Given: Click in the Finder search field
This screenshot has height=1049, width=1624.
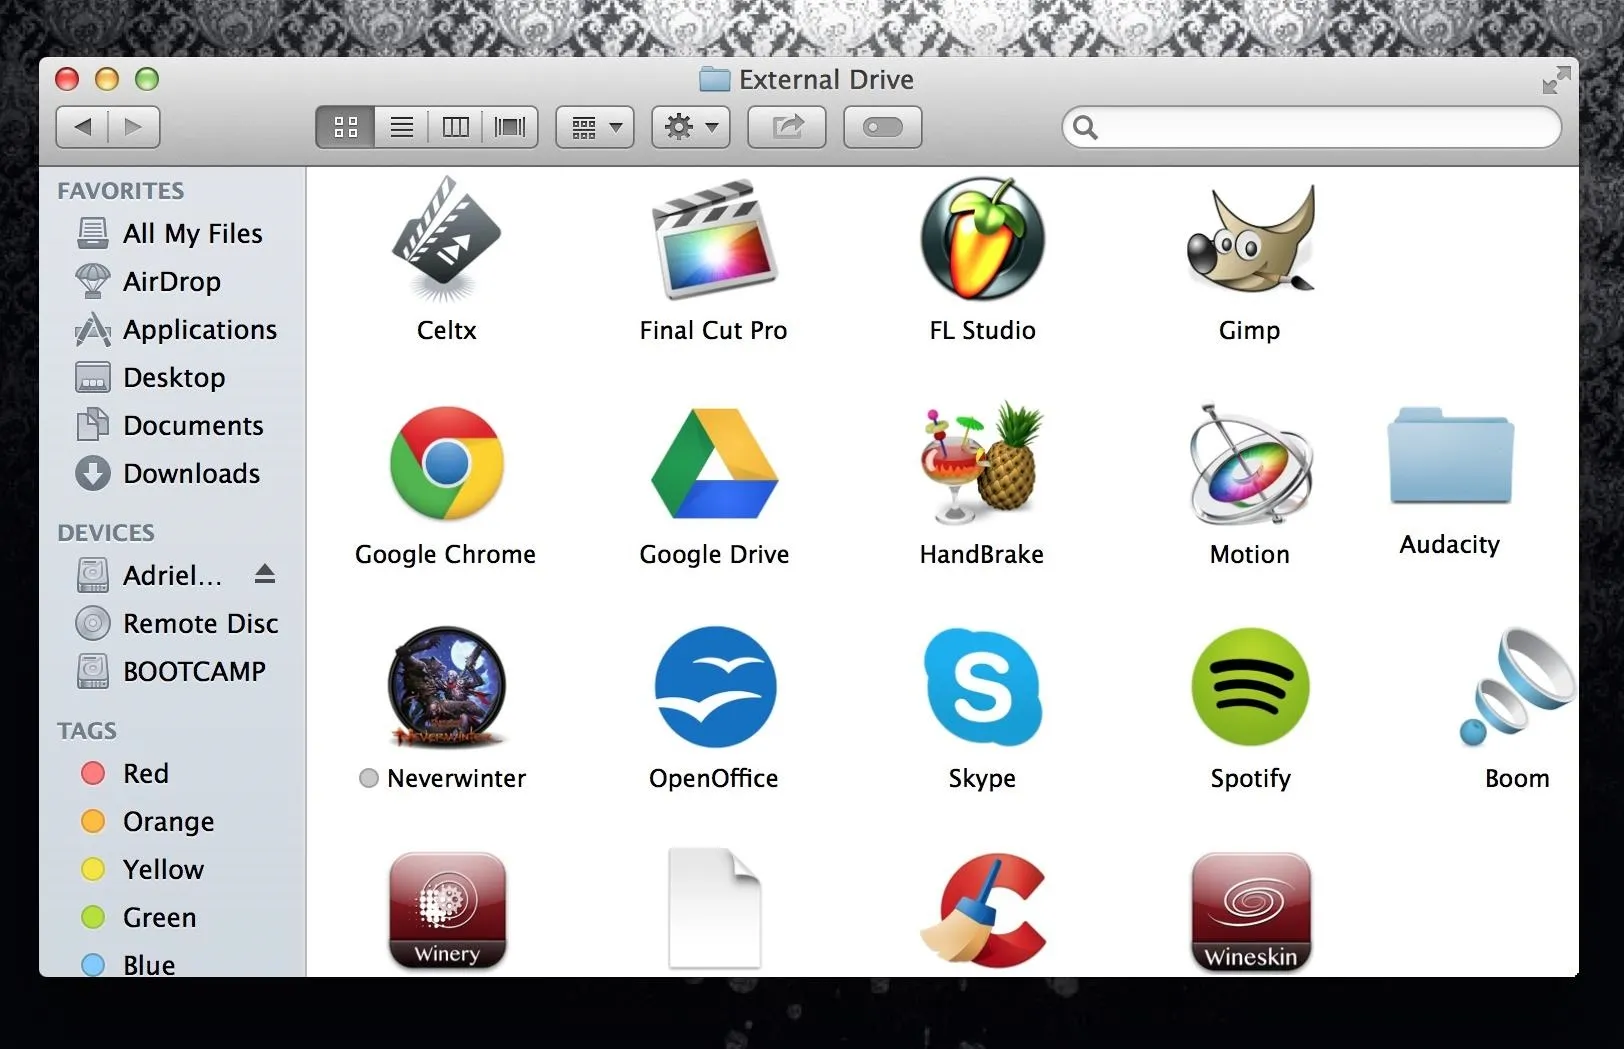Looking at the screenshot, I should pyautogui.click(x=1311, y=127).
